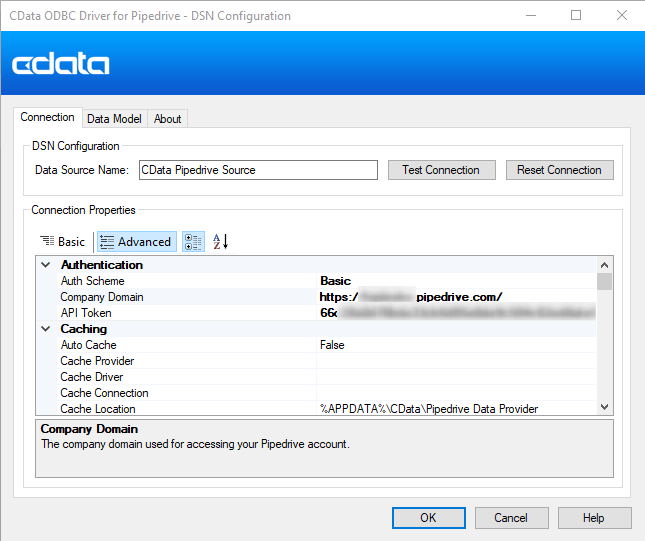The height and width of the screenshot is (541, 645).
Task: Close the DSN Configuration window
Action: (622, 16)
